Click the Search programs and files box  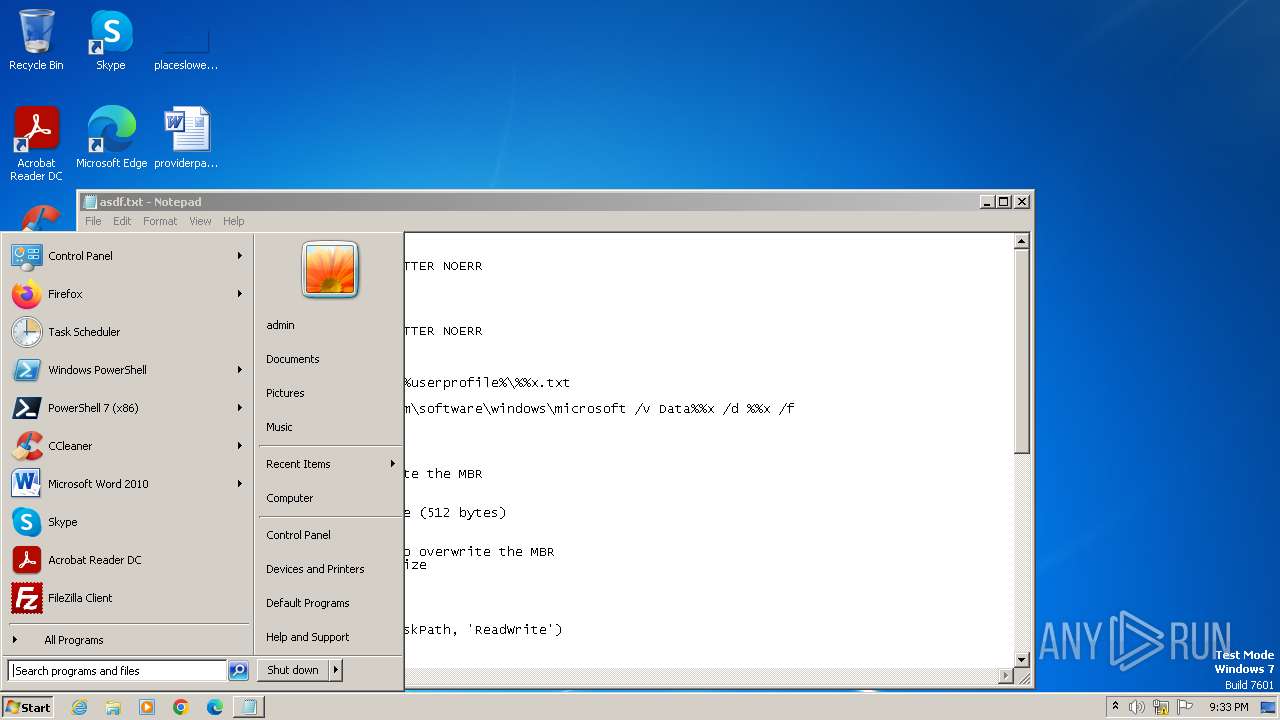click(117, 671)
